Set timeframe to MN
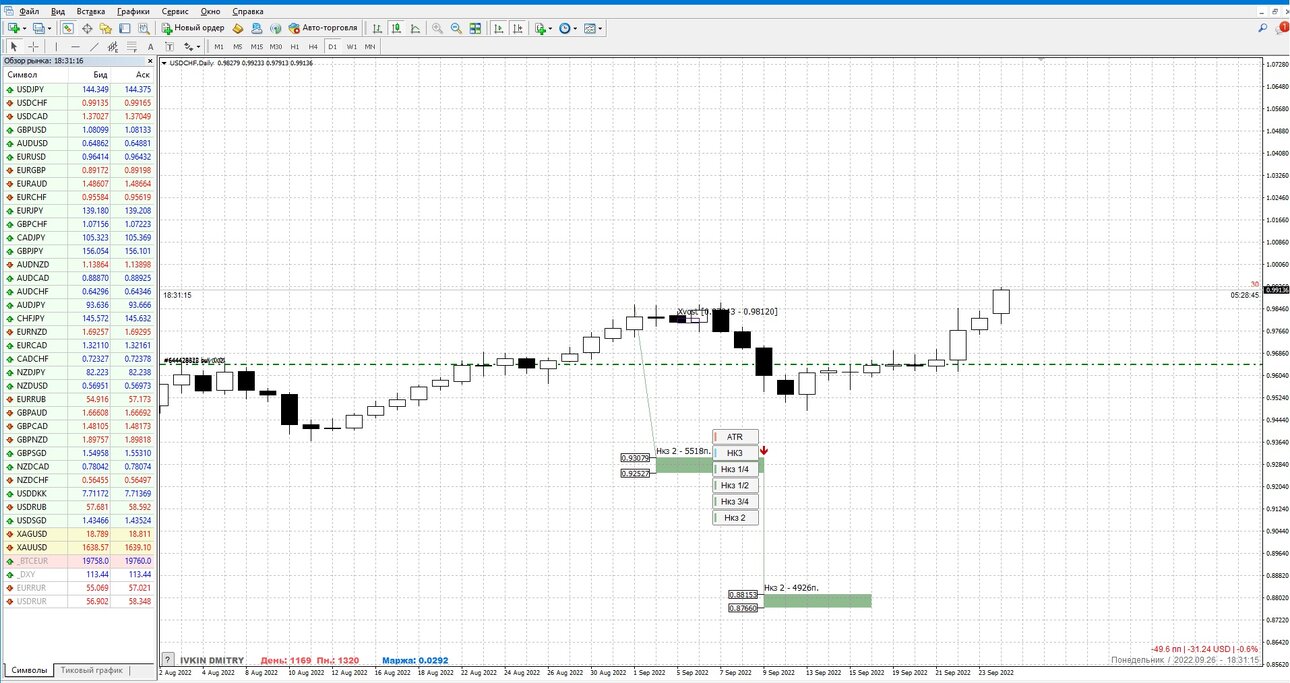Viewport: 1290px width, 683px height. tap(370, 46)
